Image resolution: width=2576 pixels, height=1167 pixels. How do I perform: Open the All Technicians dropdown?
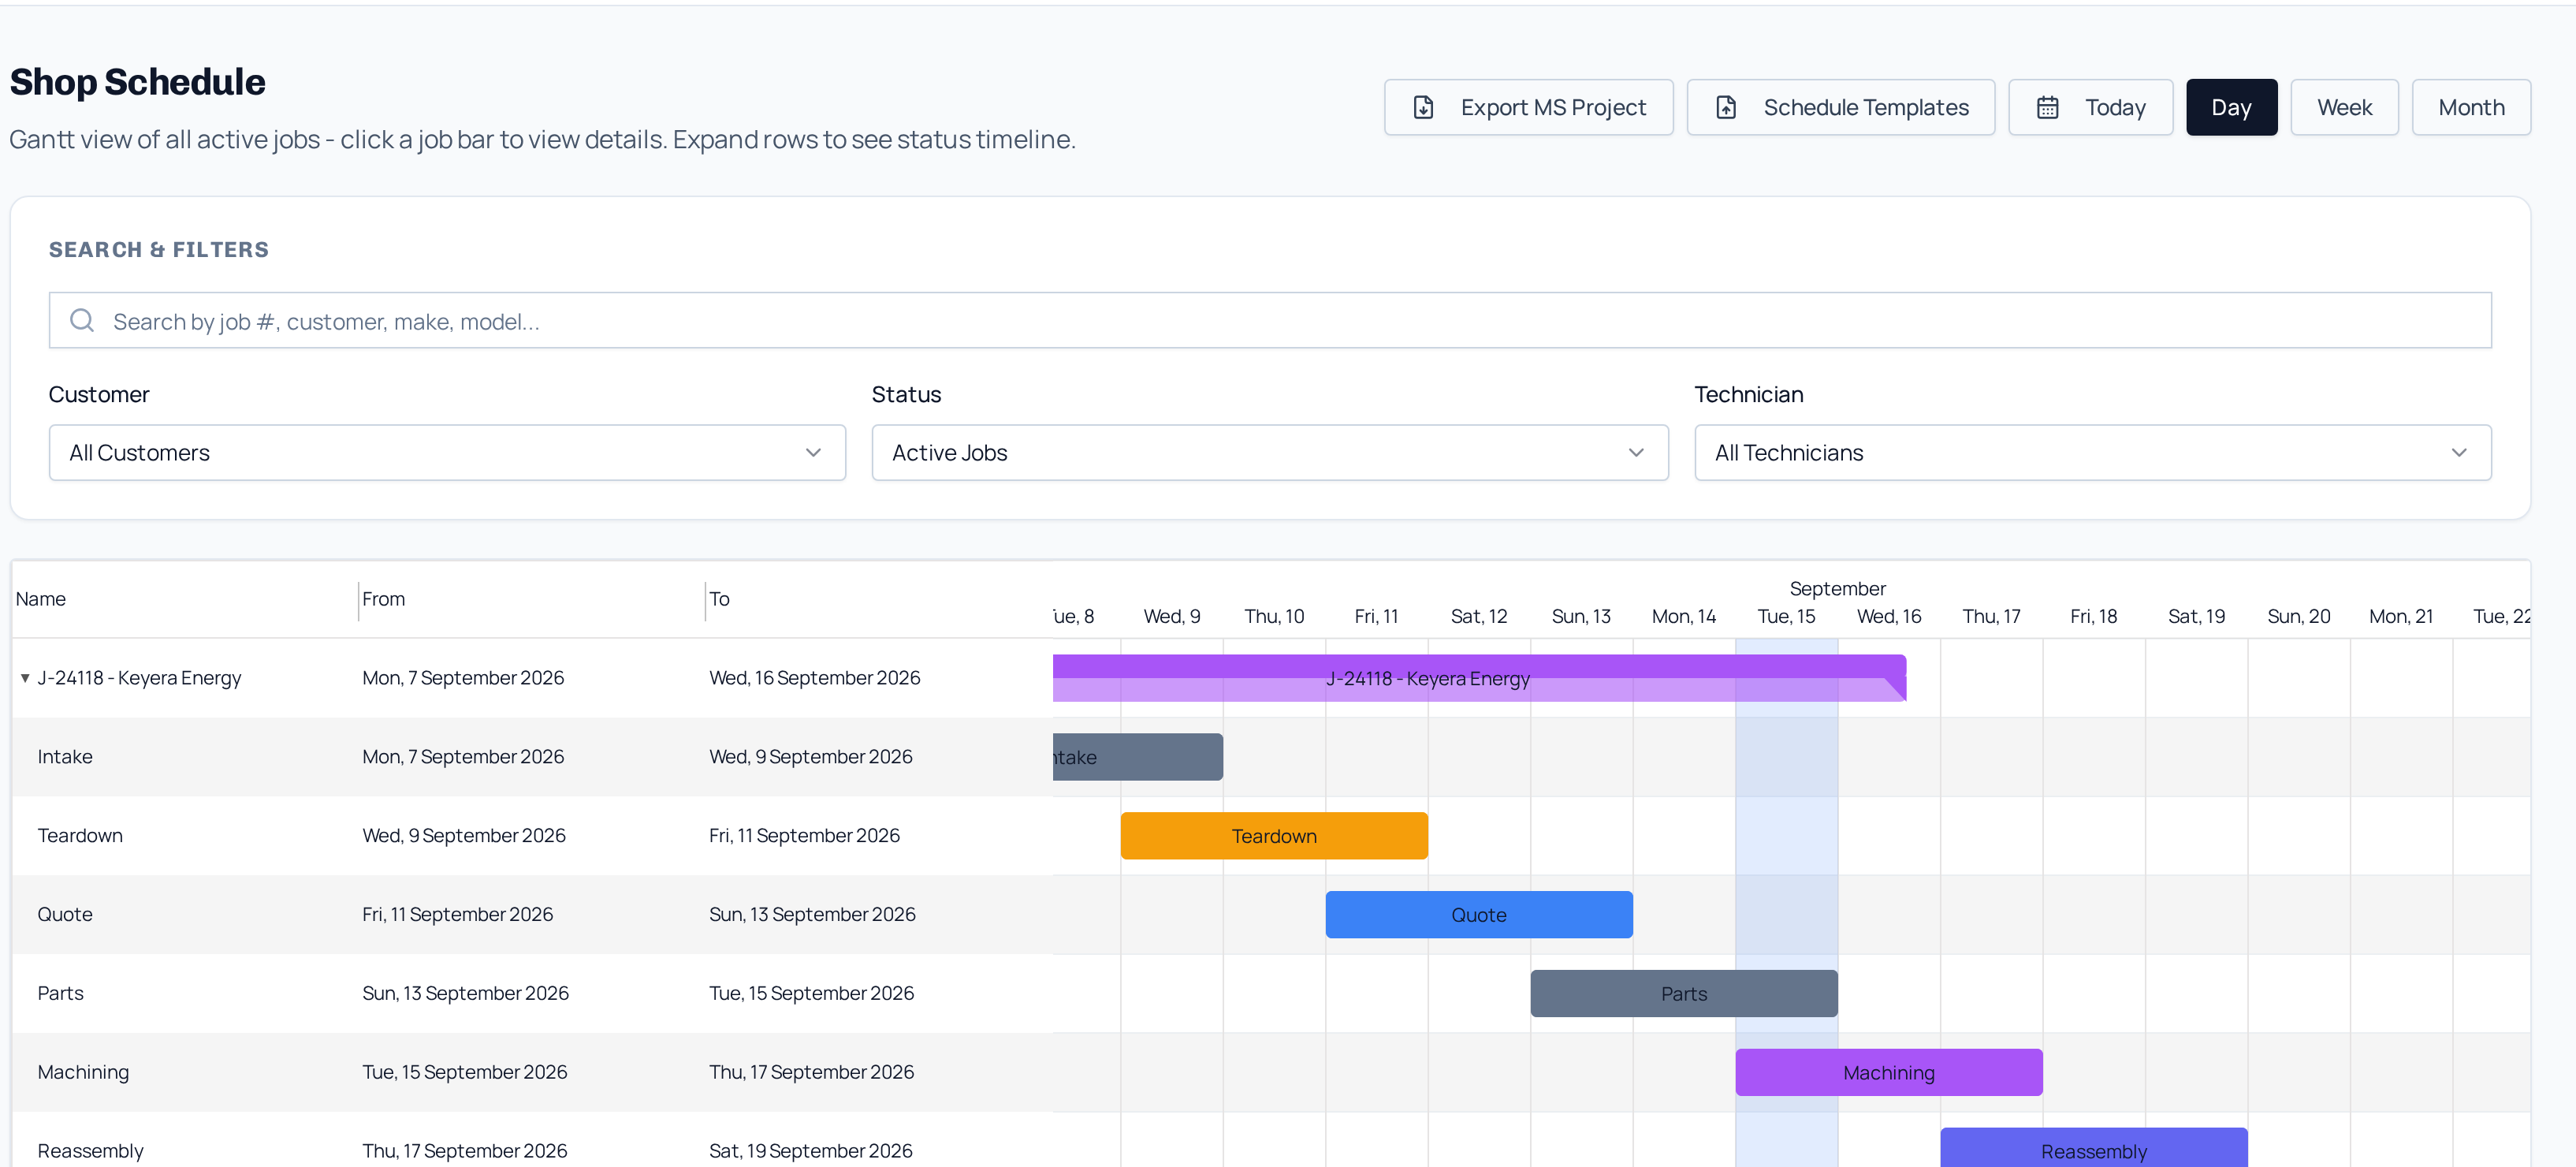2093,452
